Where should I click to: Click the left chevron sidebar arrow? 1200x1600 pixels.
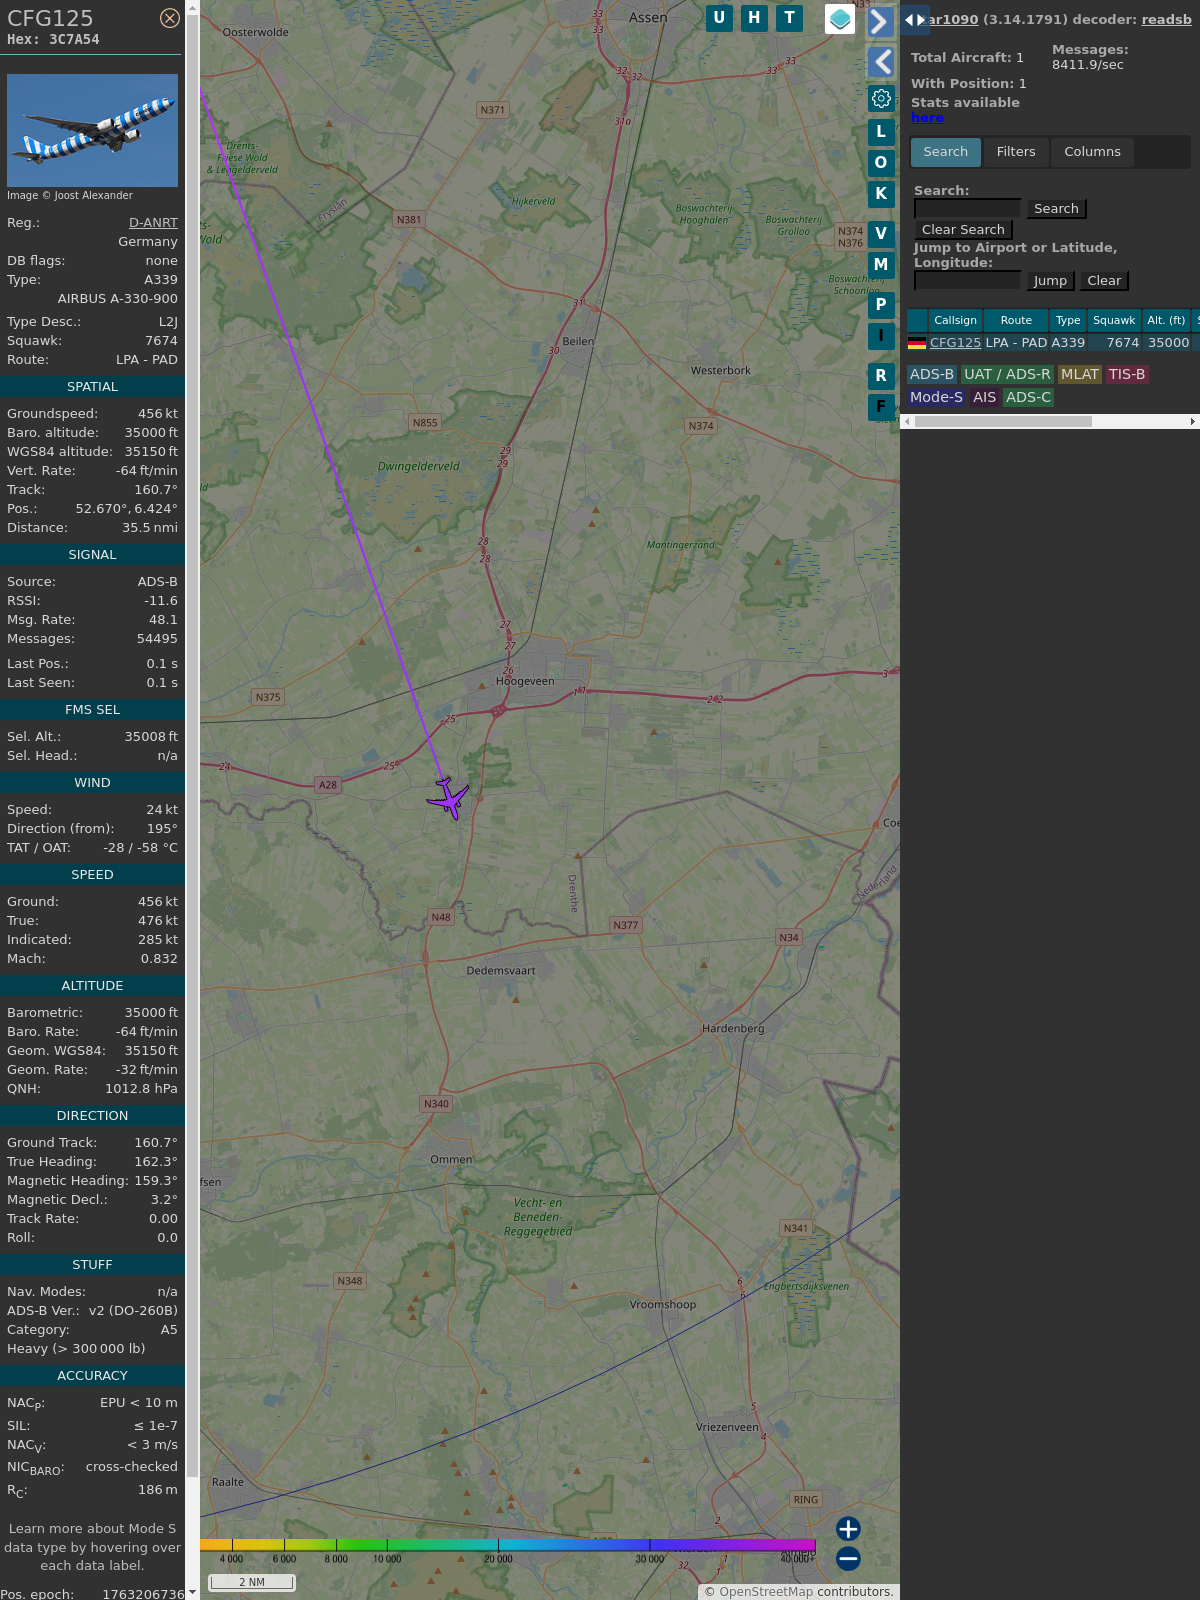click(880, 62)
